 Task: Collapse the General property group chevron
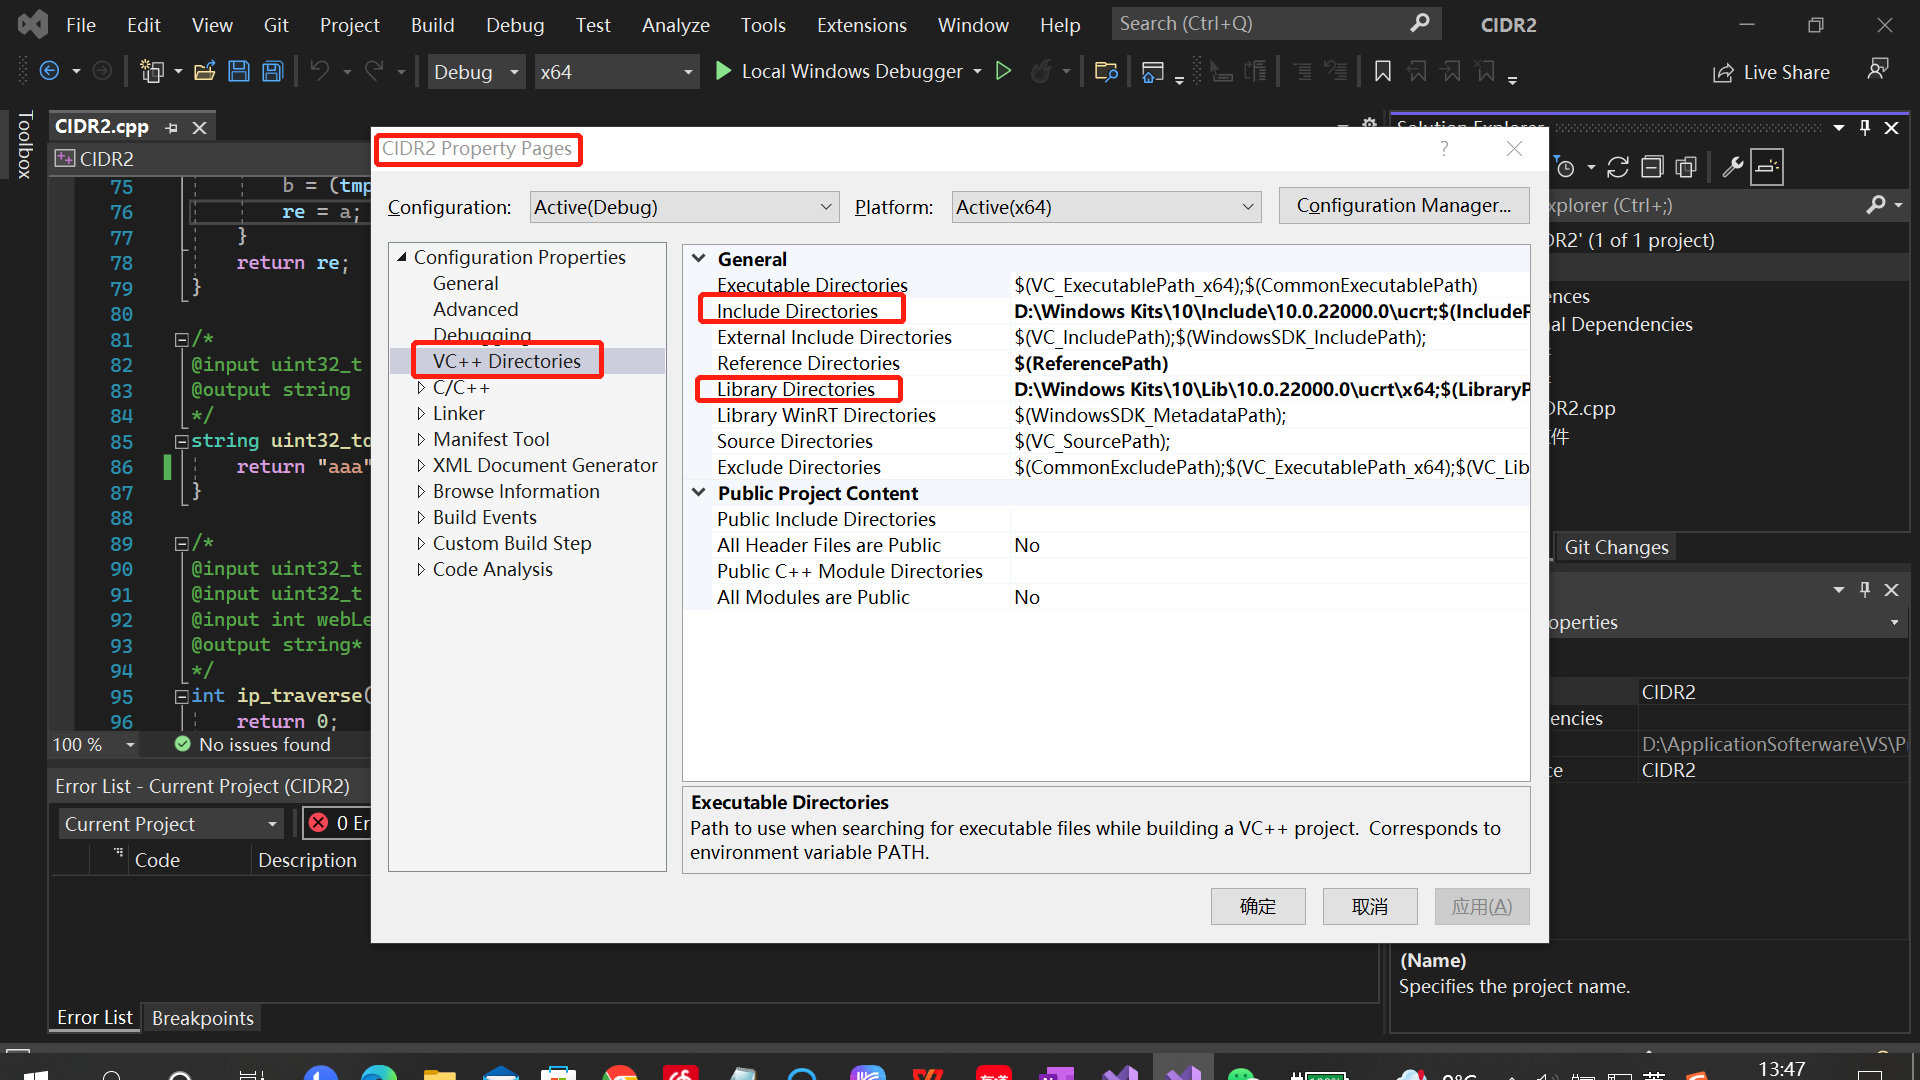[x=699, y=259]
